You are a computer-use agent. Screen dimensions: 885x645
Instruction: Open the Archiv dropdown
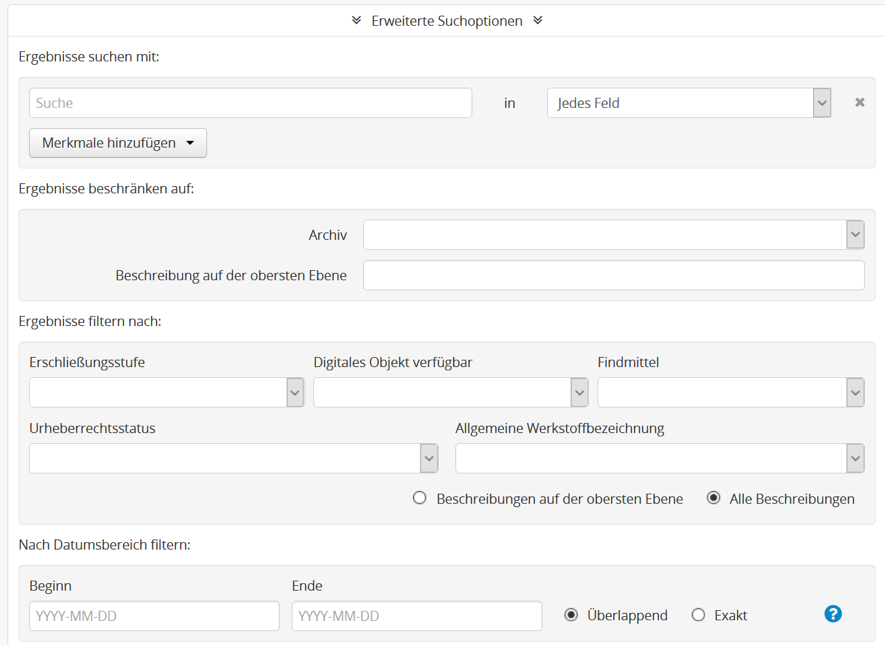click(x=613, y=235)
